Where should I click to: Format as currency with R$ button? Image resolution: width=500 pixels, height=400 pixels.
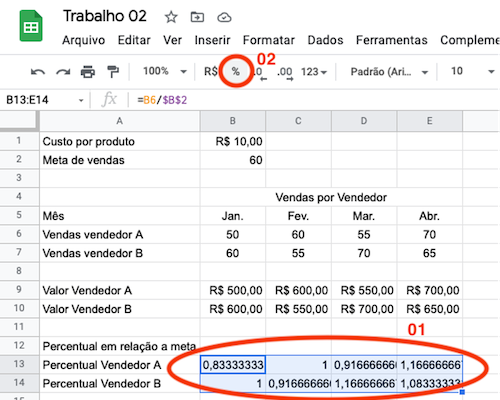(x=211, y=71)
